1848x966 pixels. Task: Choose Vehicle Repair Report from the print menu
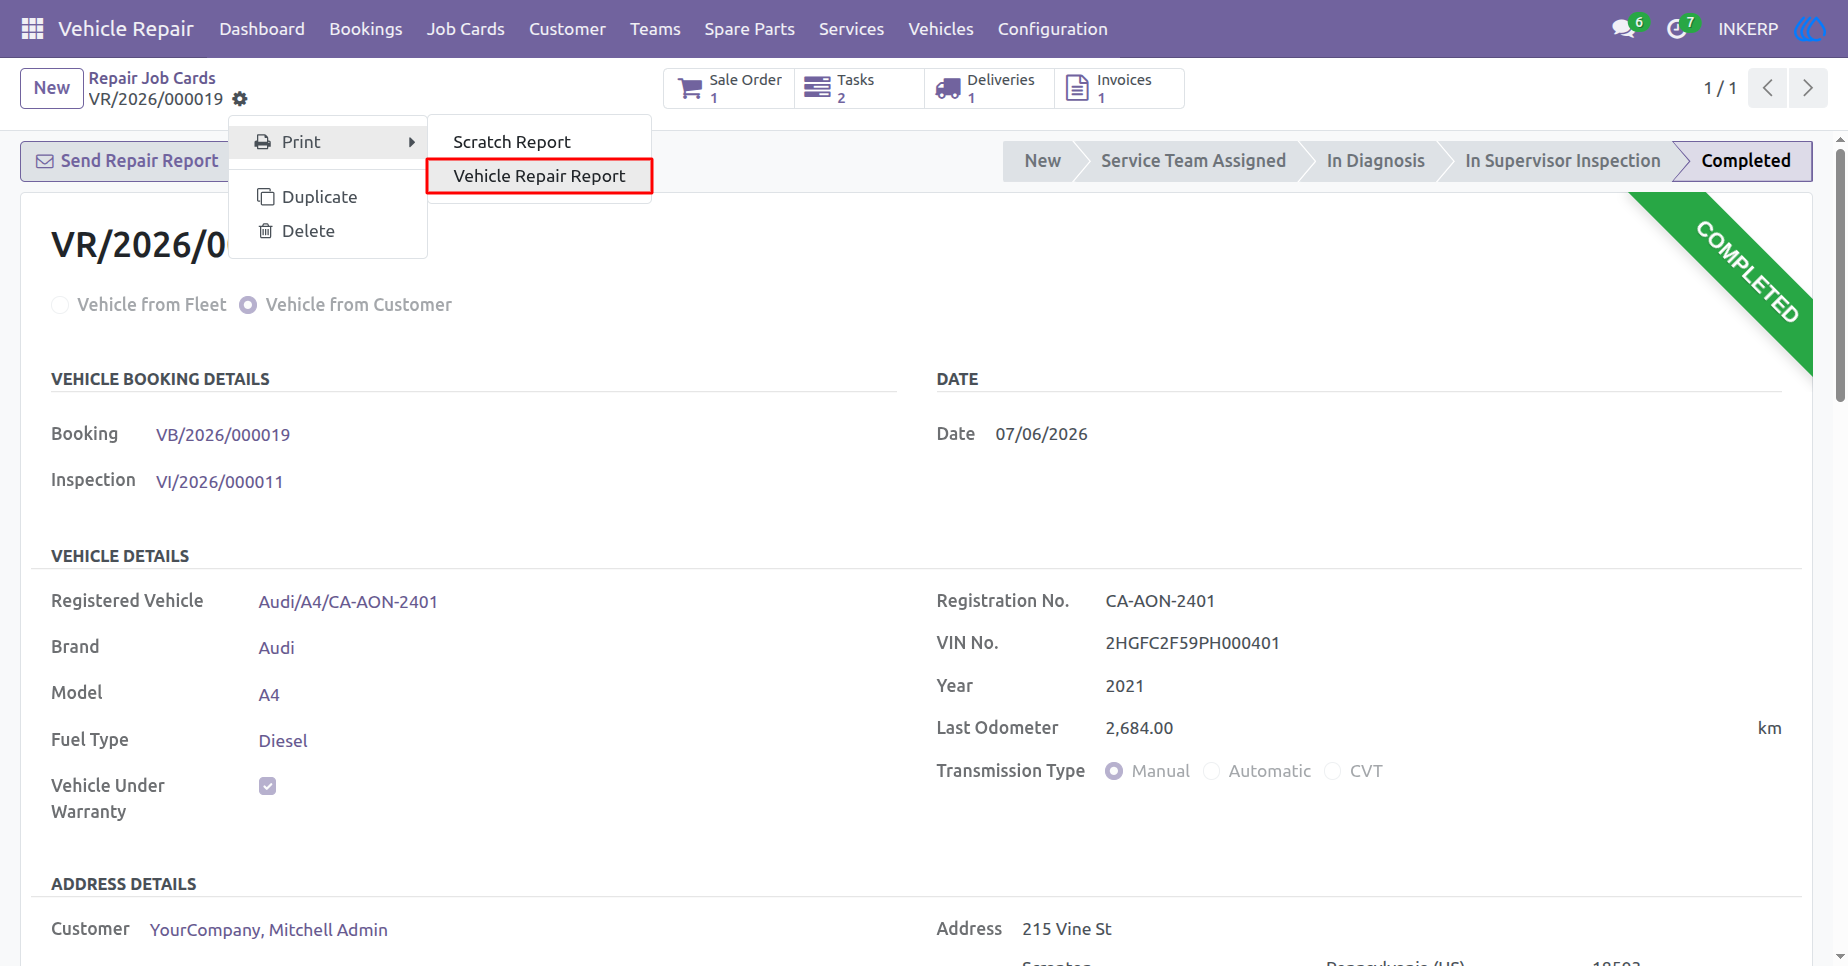pyautogui.click(x=539, y=176)
